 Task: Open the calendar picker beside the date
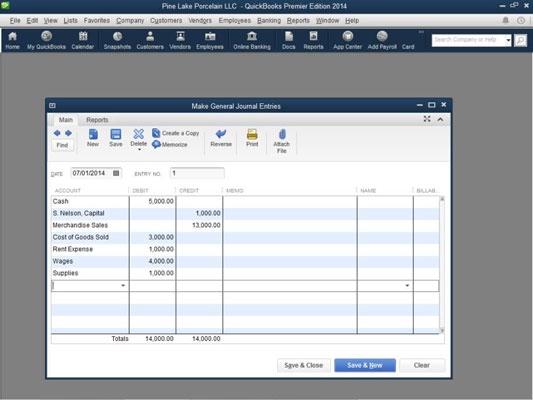116,173
